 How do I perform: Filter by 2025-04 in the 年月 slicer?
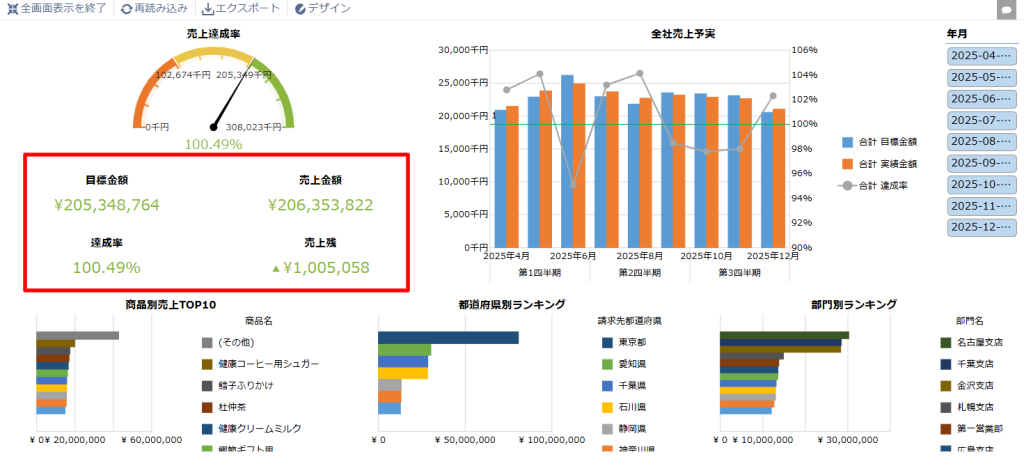click(x=982, y=56)
